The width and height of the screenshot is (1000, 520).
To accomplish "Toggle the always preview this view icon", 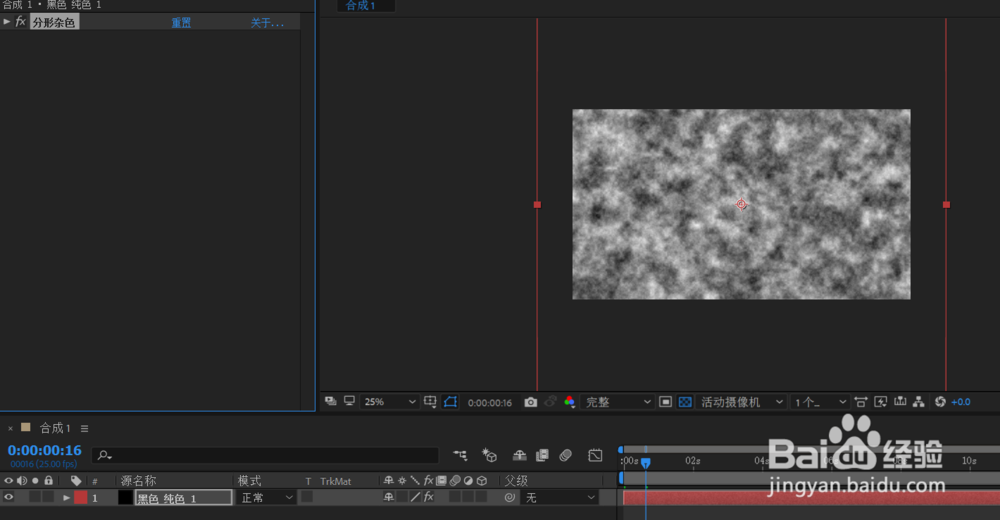I will 330,401.
